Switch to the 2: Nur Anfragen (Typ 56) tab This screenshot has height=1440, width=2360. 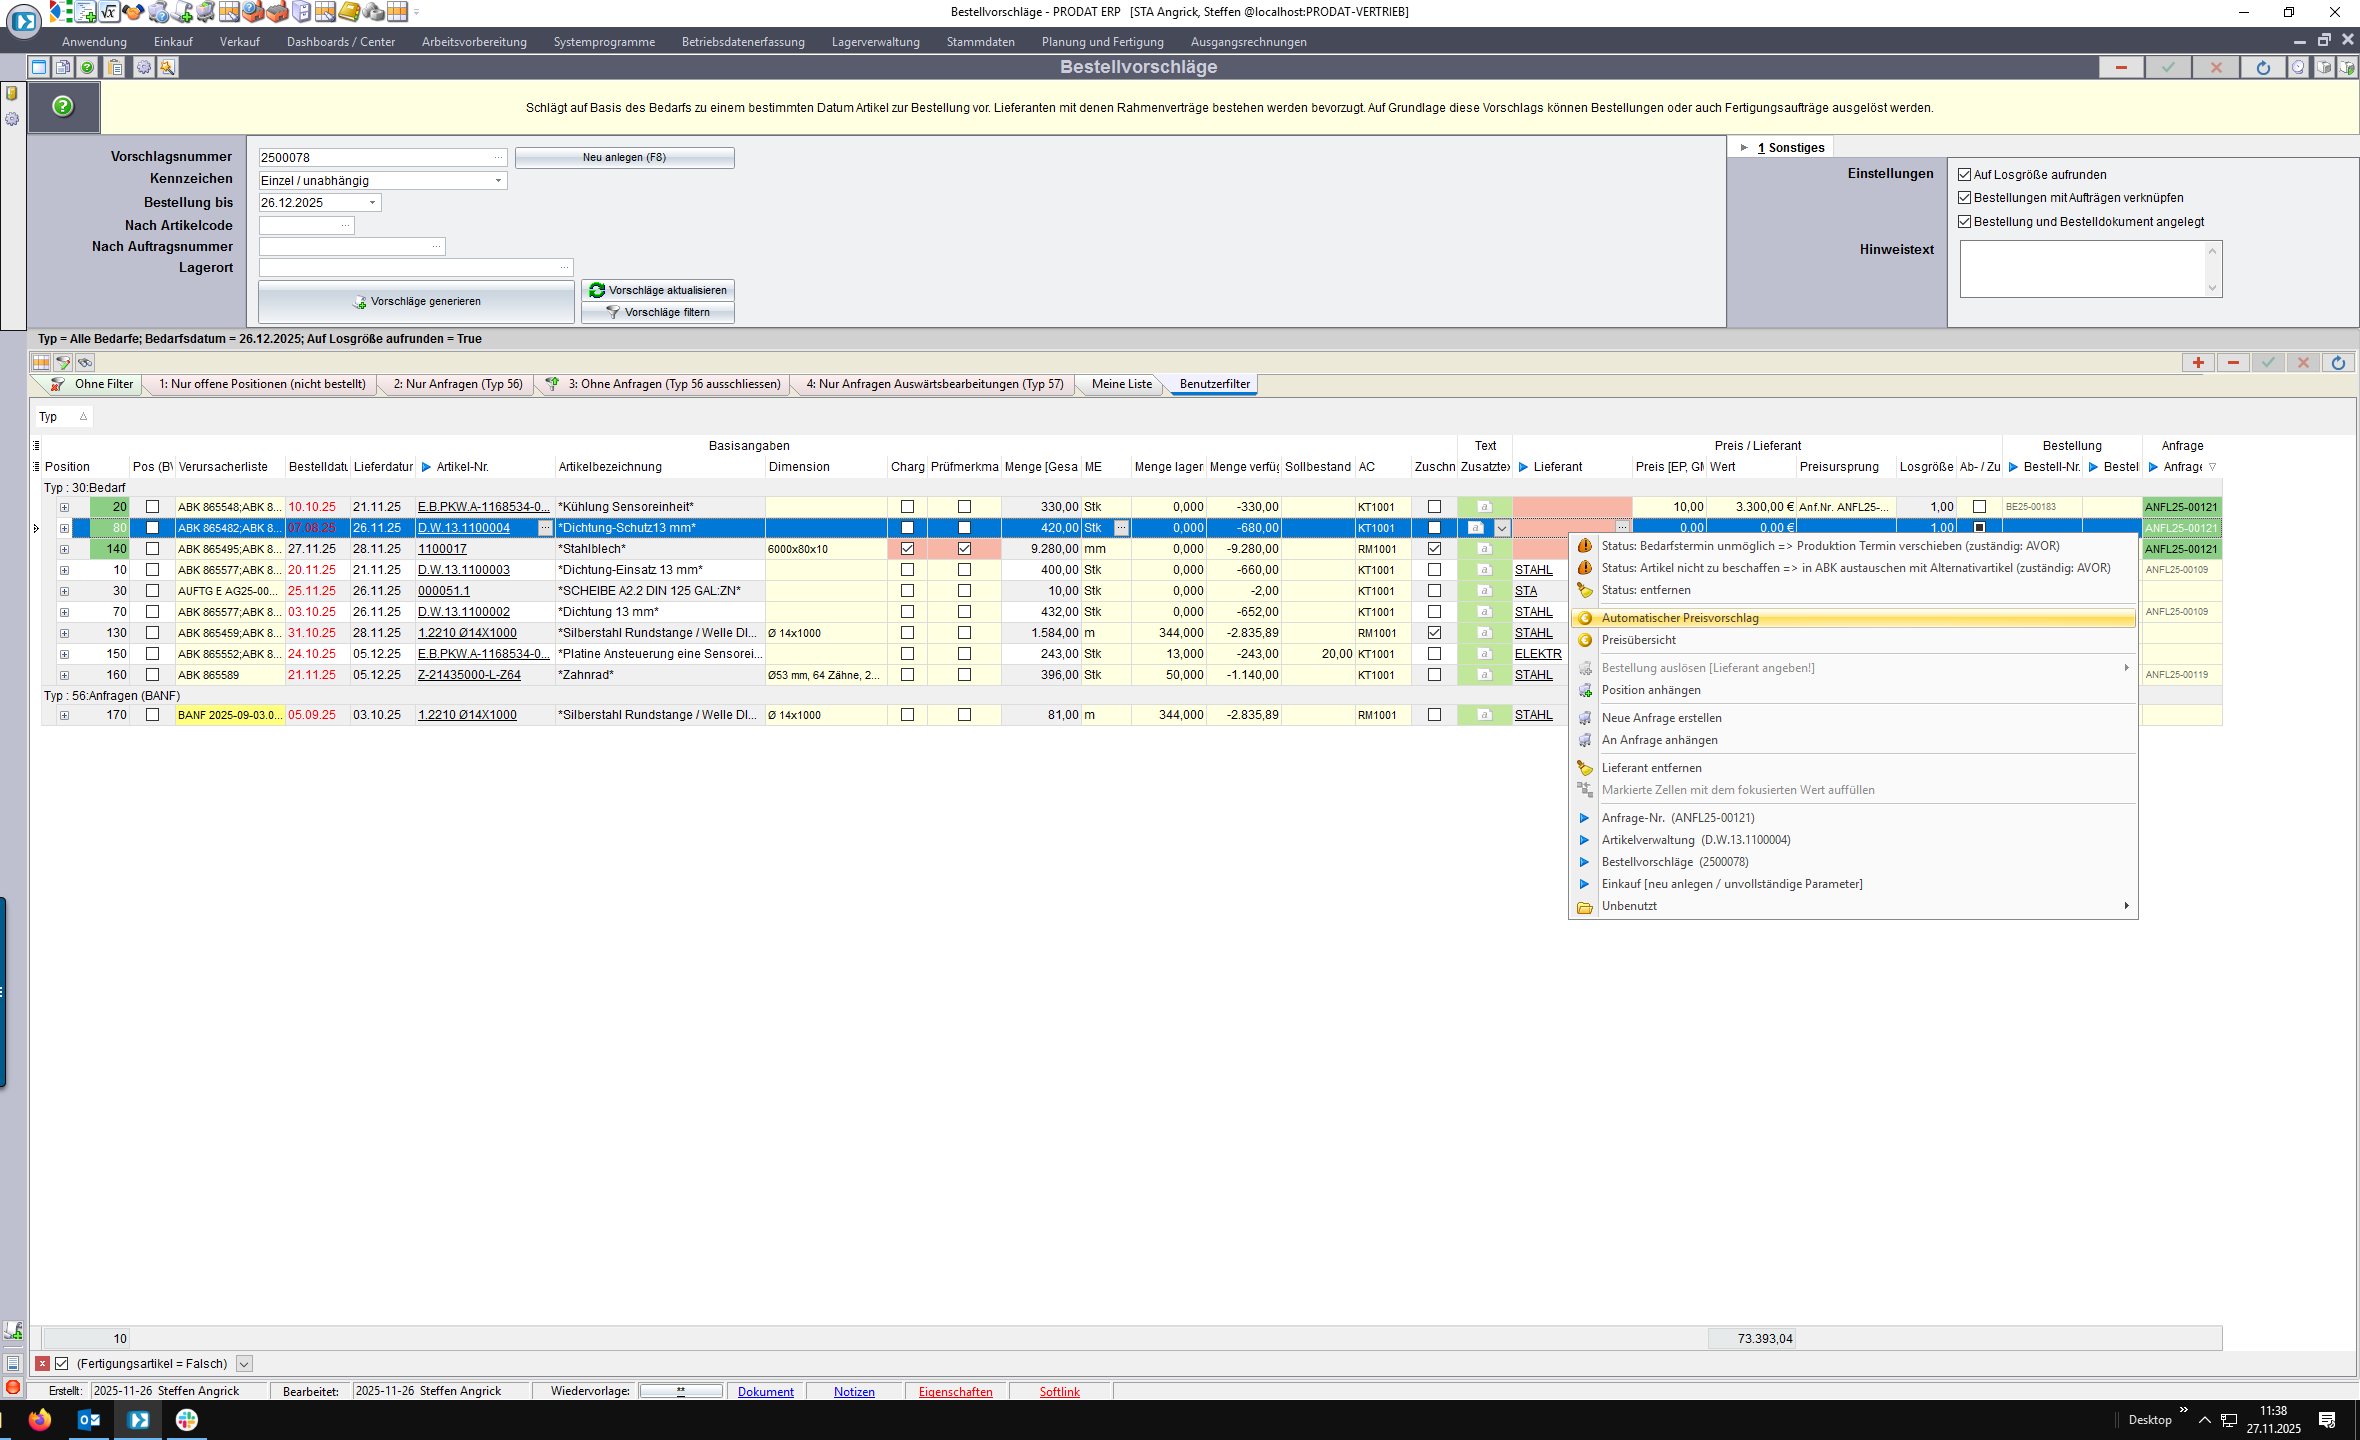point(458,384)
